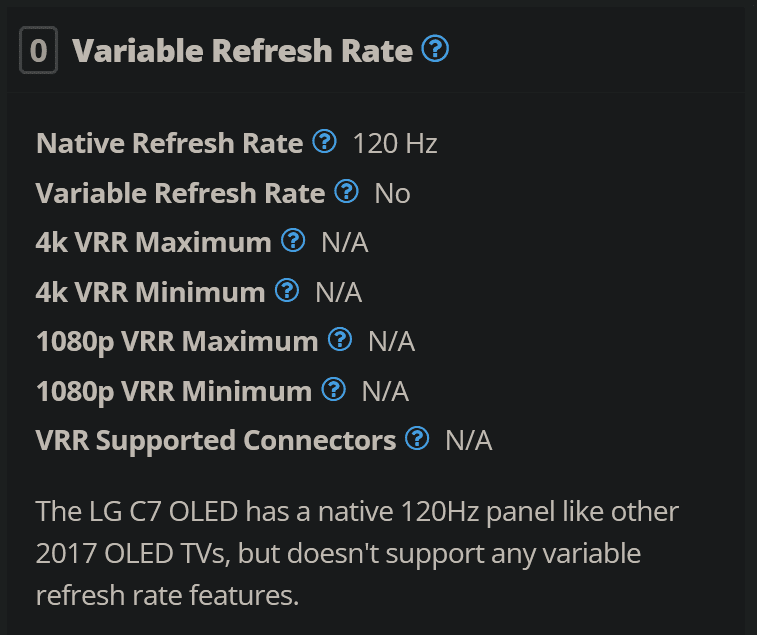Open help tooltip for 1080p VRR Minimum
757x635 pixels.
coord(334,390)
